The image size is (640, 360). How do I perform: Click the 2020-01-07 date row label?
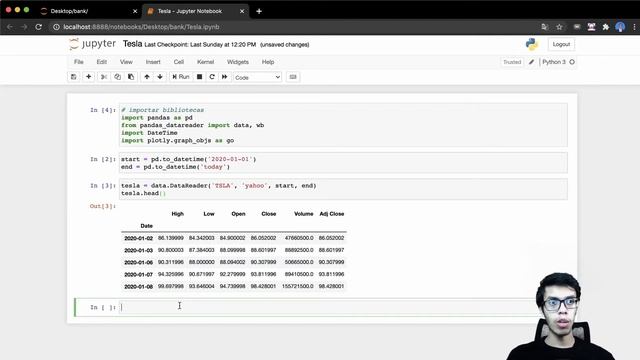click(x=138, y=275)
